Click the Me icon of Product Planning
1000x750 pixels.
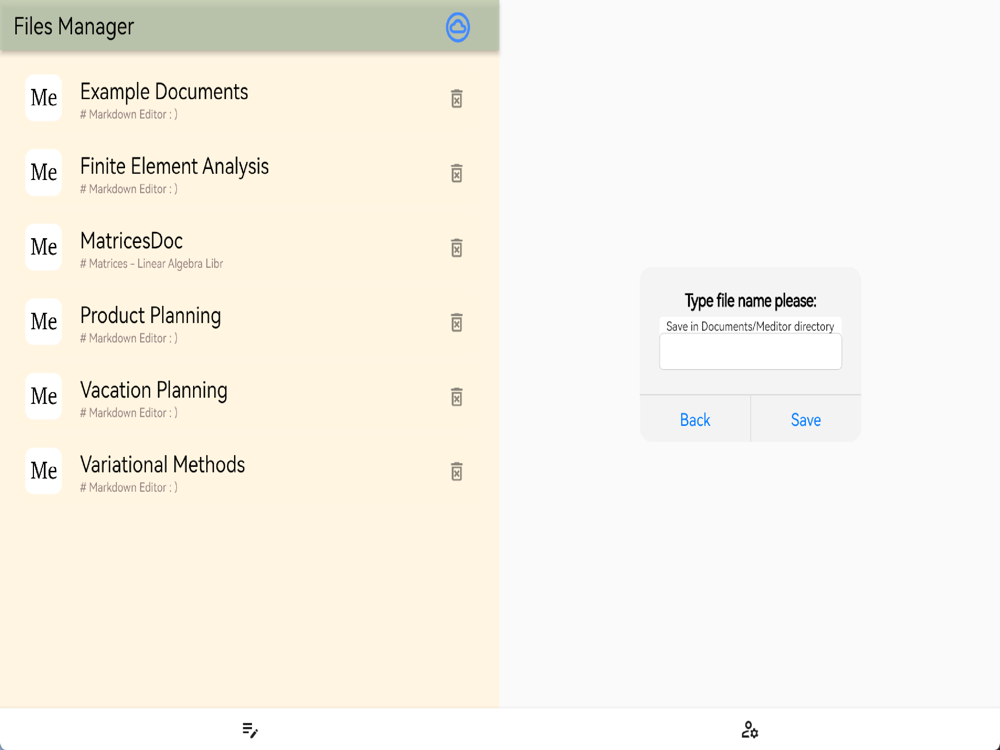[43, 322]
